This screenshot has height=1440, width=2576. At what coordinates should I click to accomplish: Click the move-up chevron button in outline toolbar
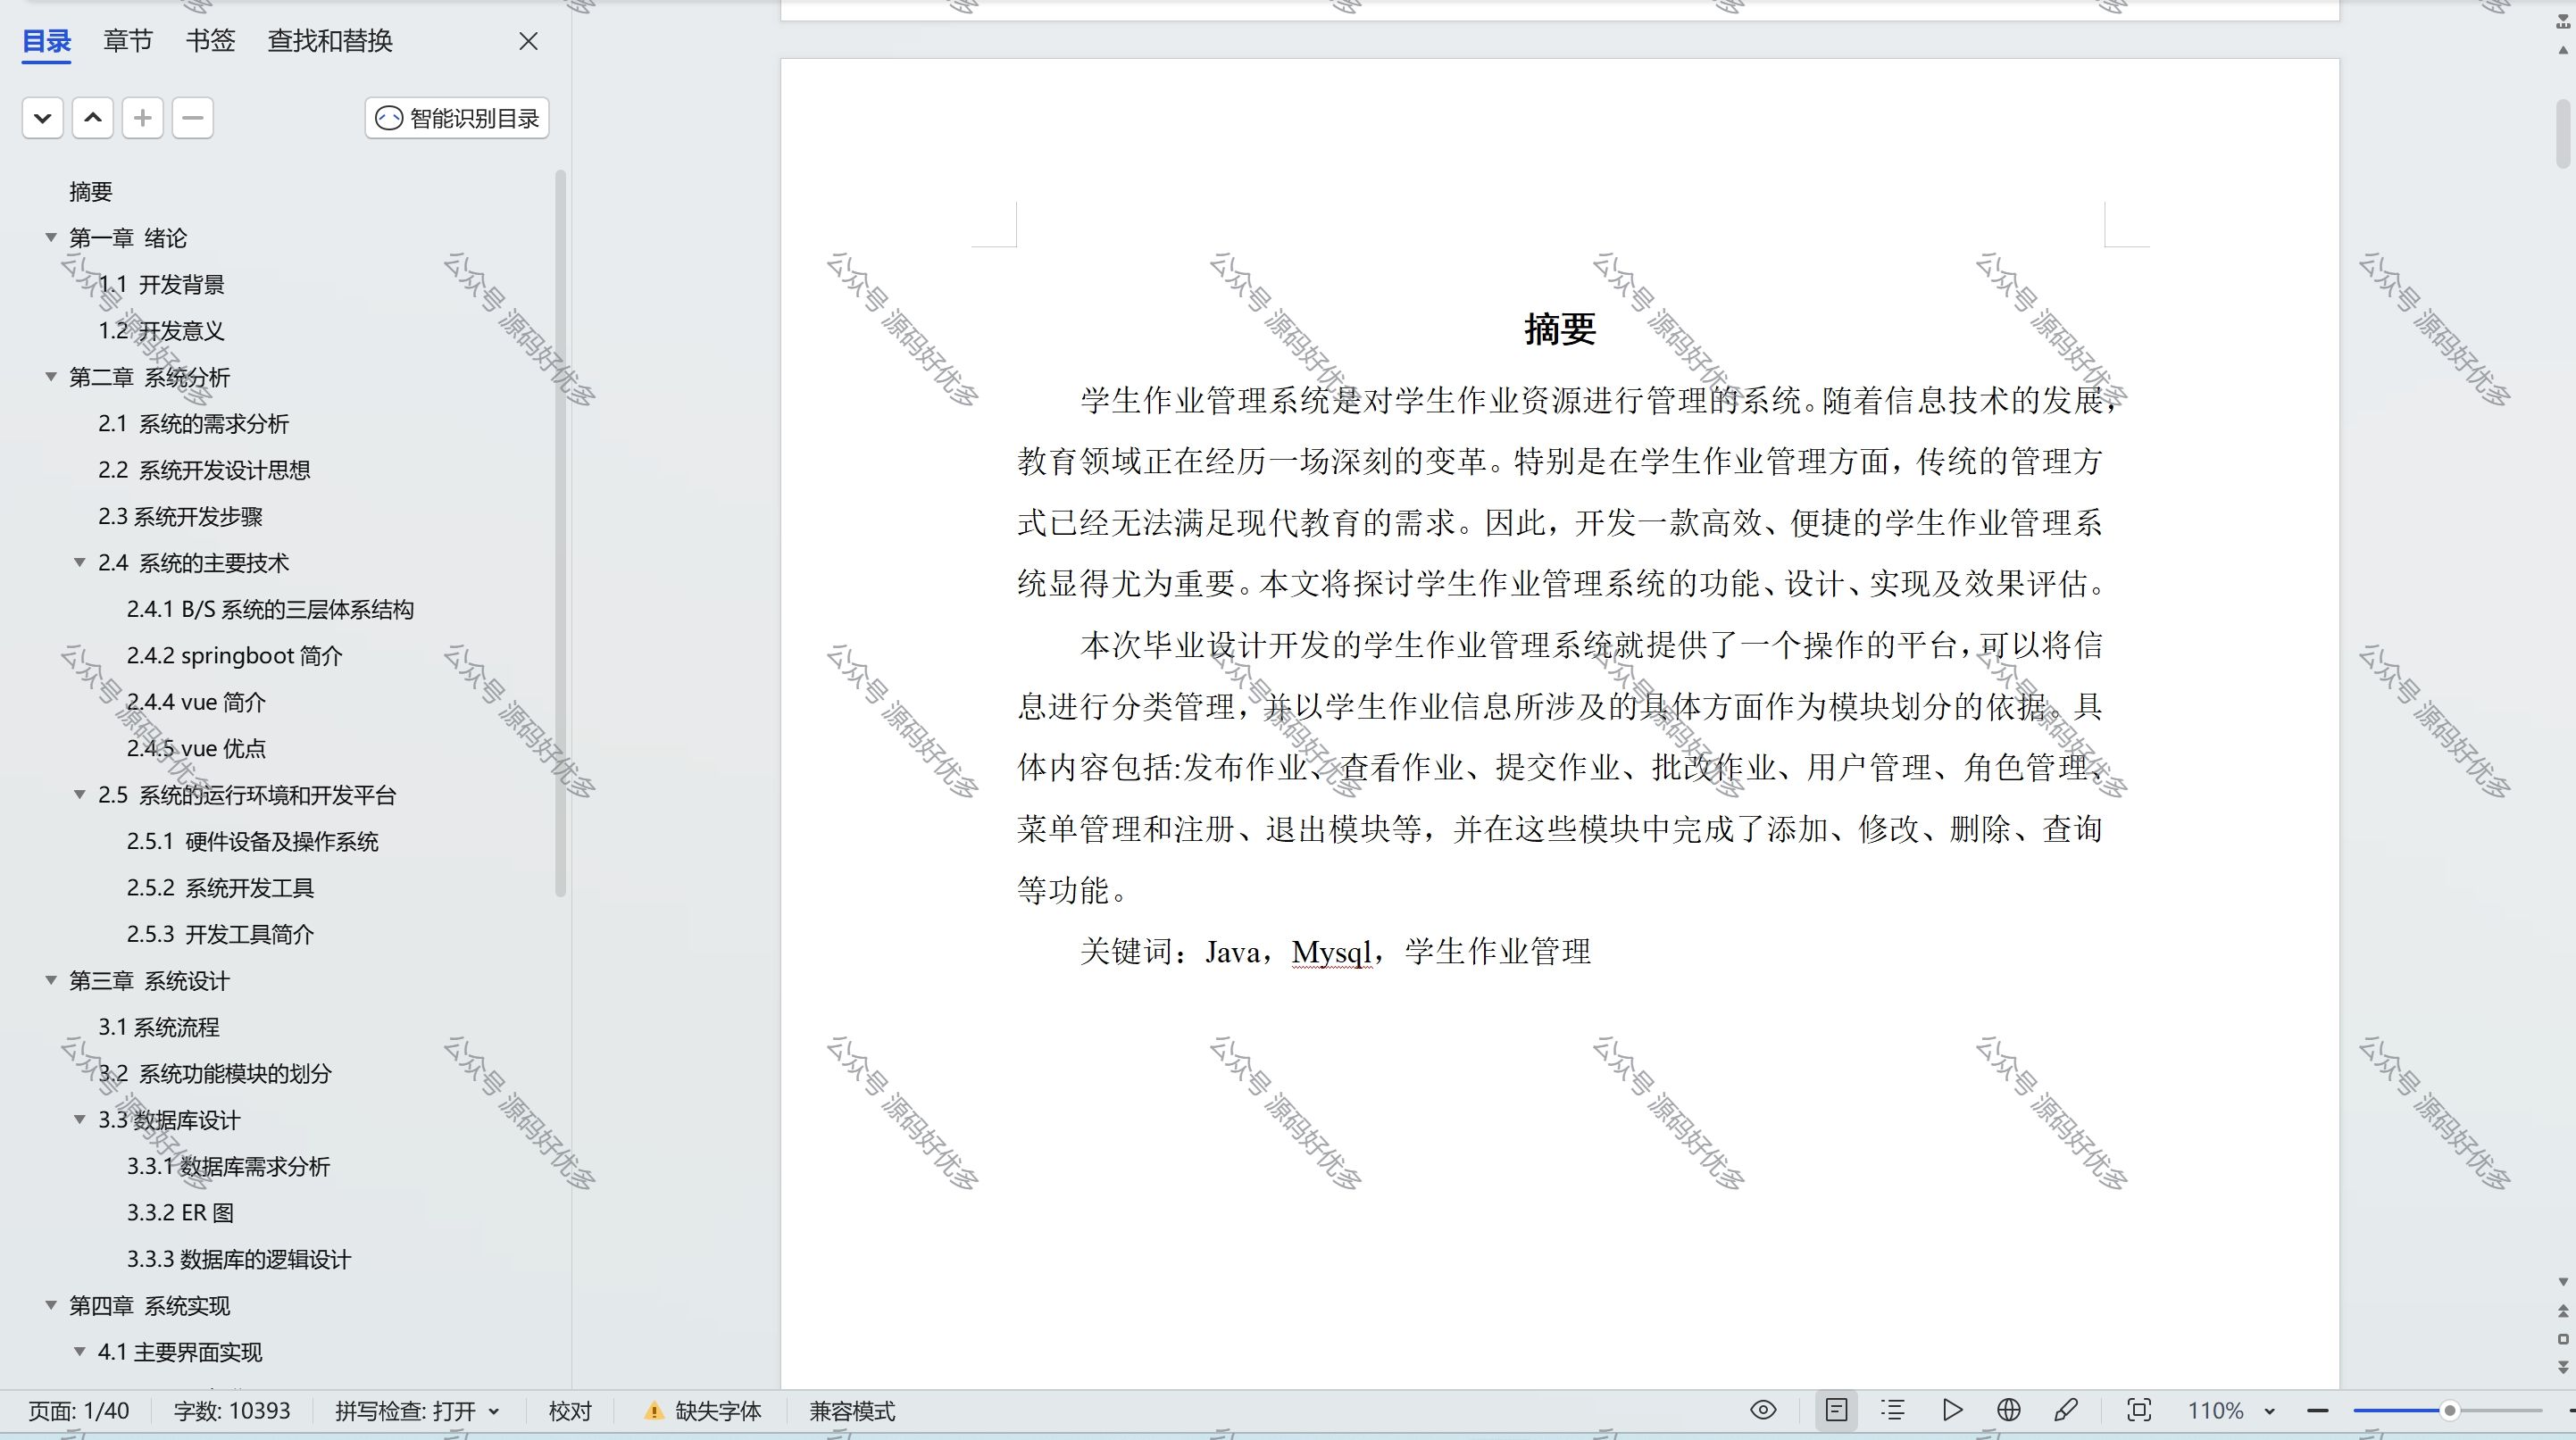point(93,118)
